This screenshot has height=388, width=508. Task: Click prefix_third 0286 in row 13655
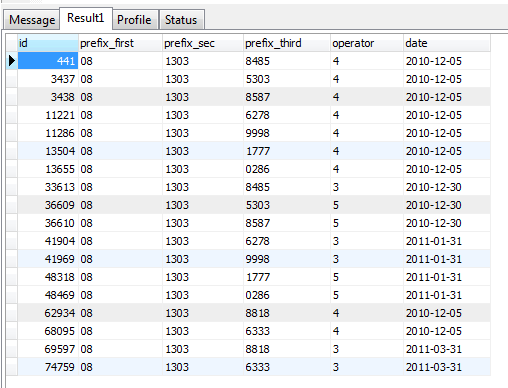(287, 169)
